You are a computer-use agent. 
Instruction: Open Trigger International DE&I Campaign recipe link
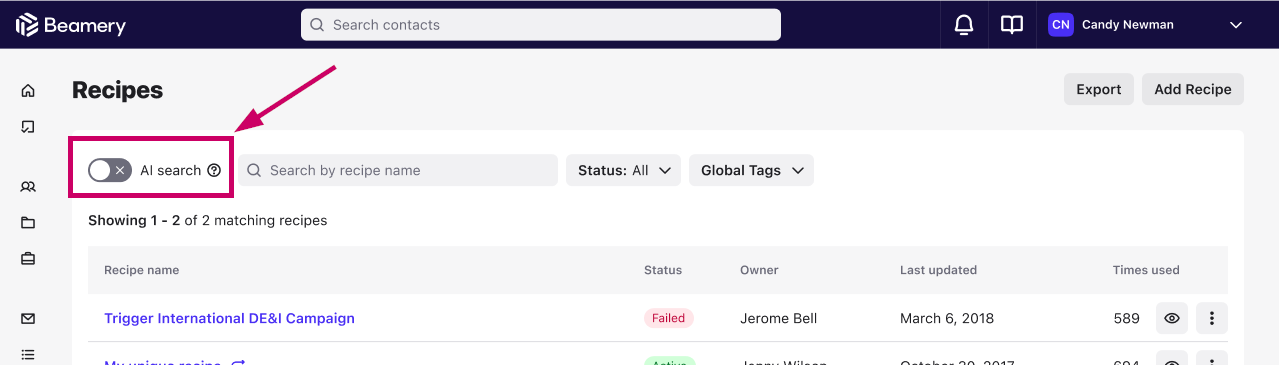click(229, 318)
